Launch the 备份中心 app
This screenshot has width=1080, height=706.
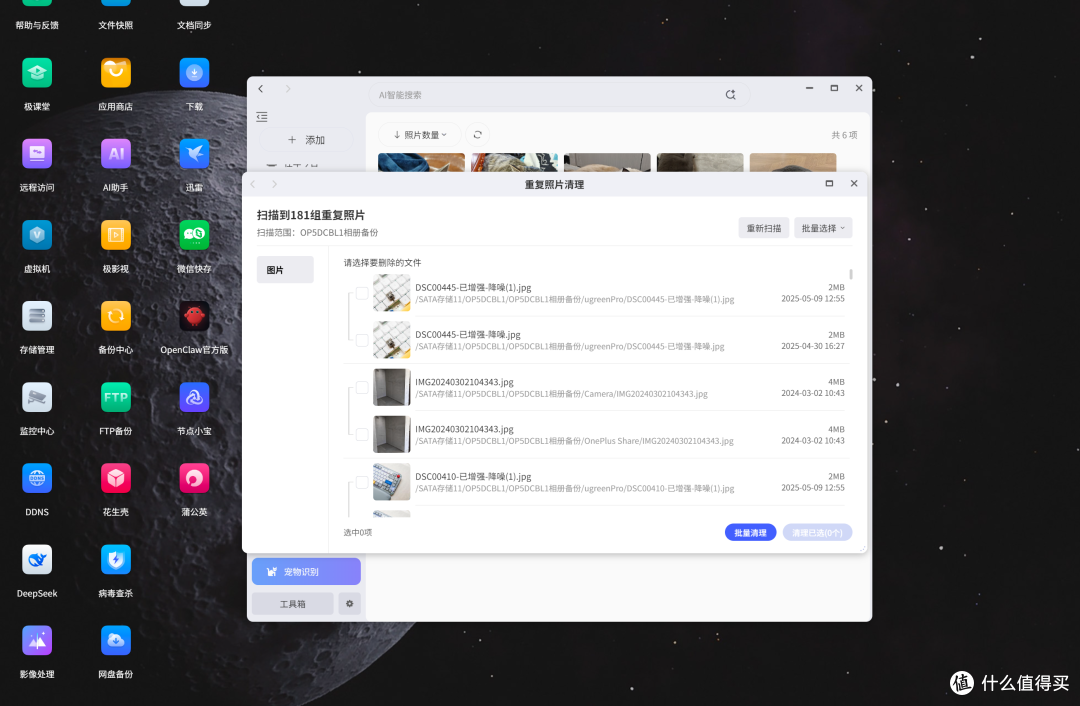click(x=116, y=317)
